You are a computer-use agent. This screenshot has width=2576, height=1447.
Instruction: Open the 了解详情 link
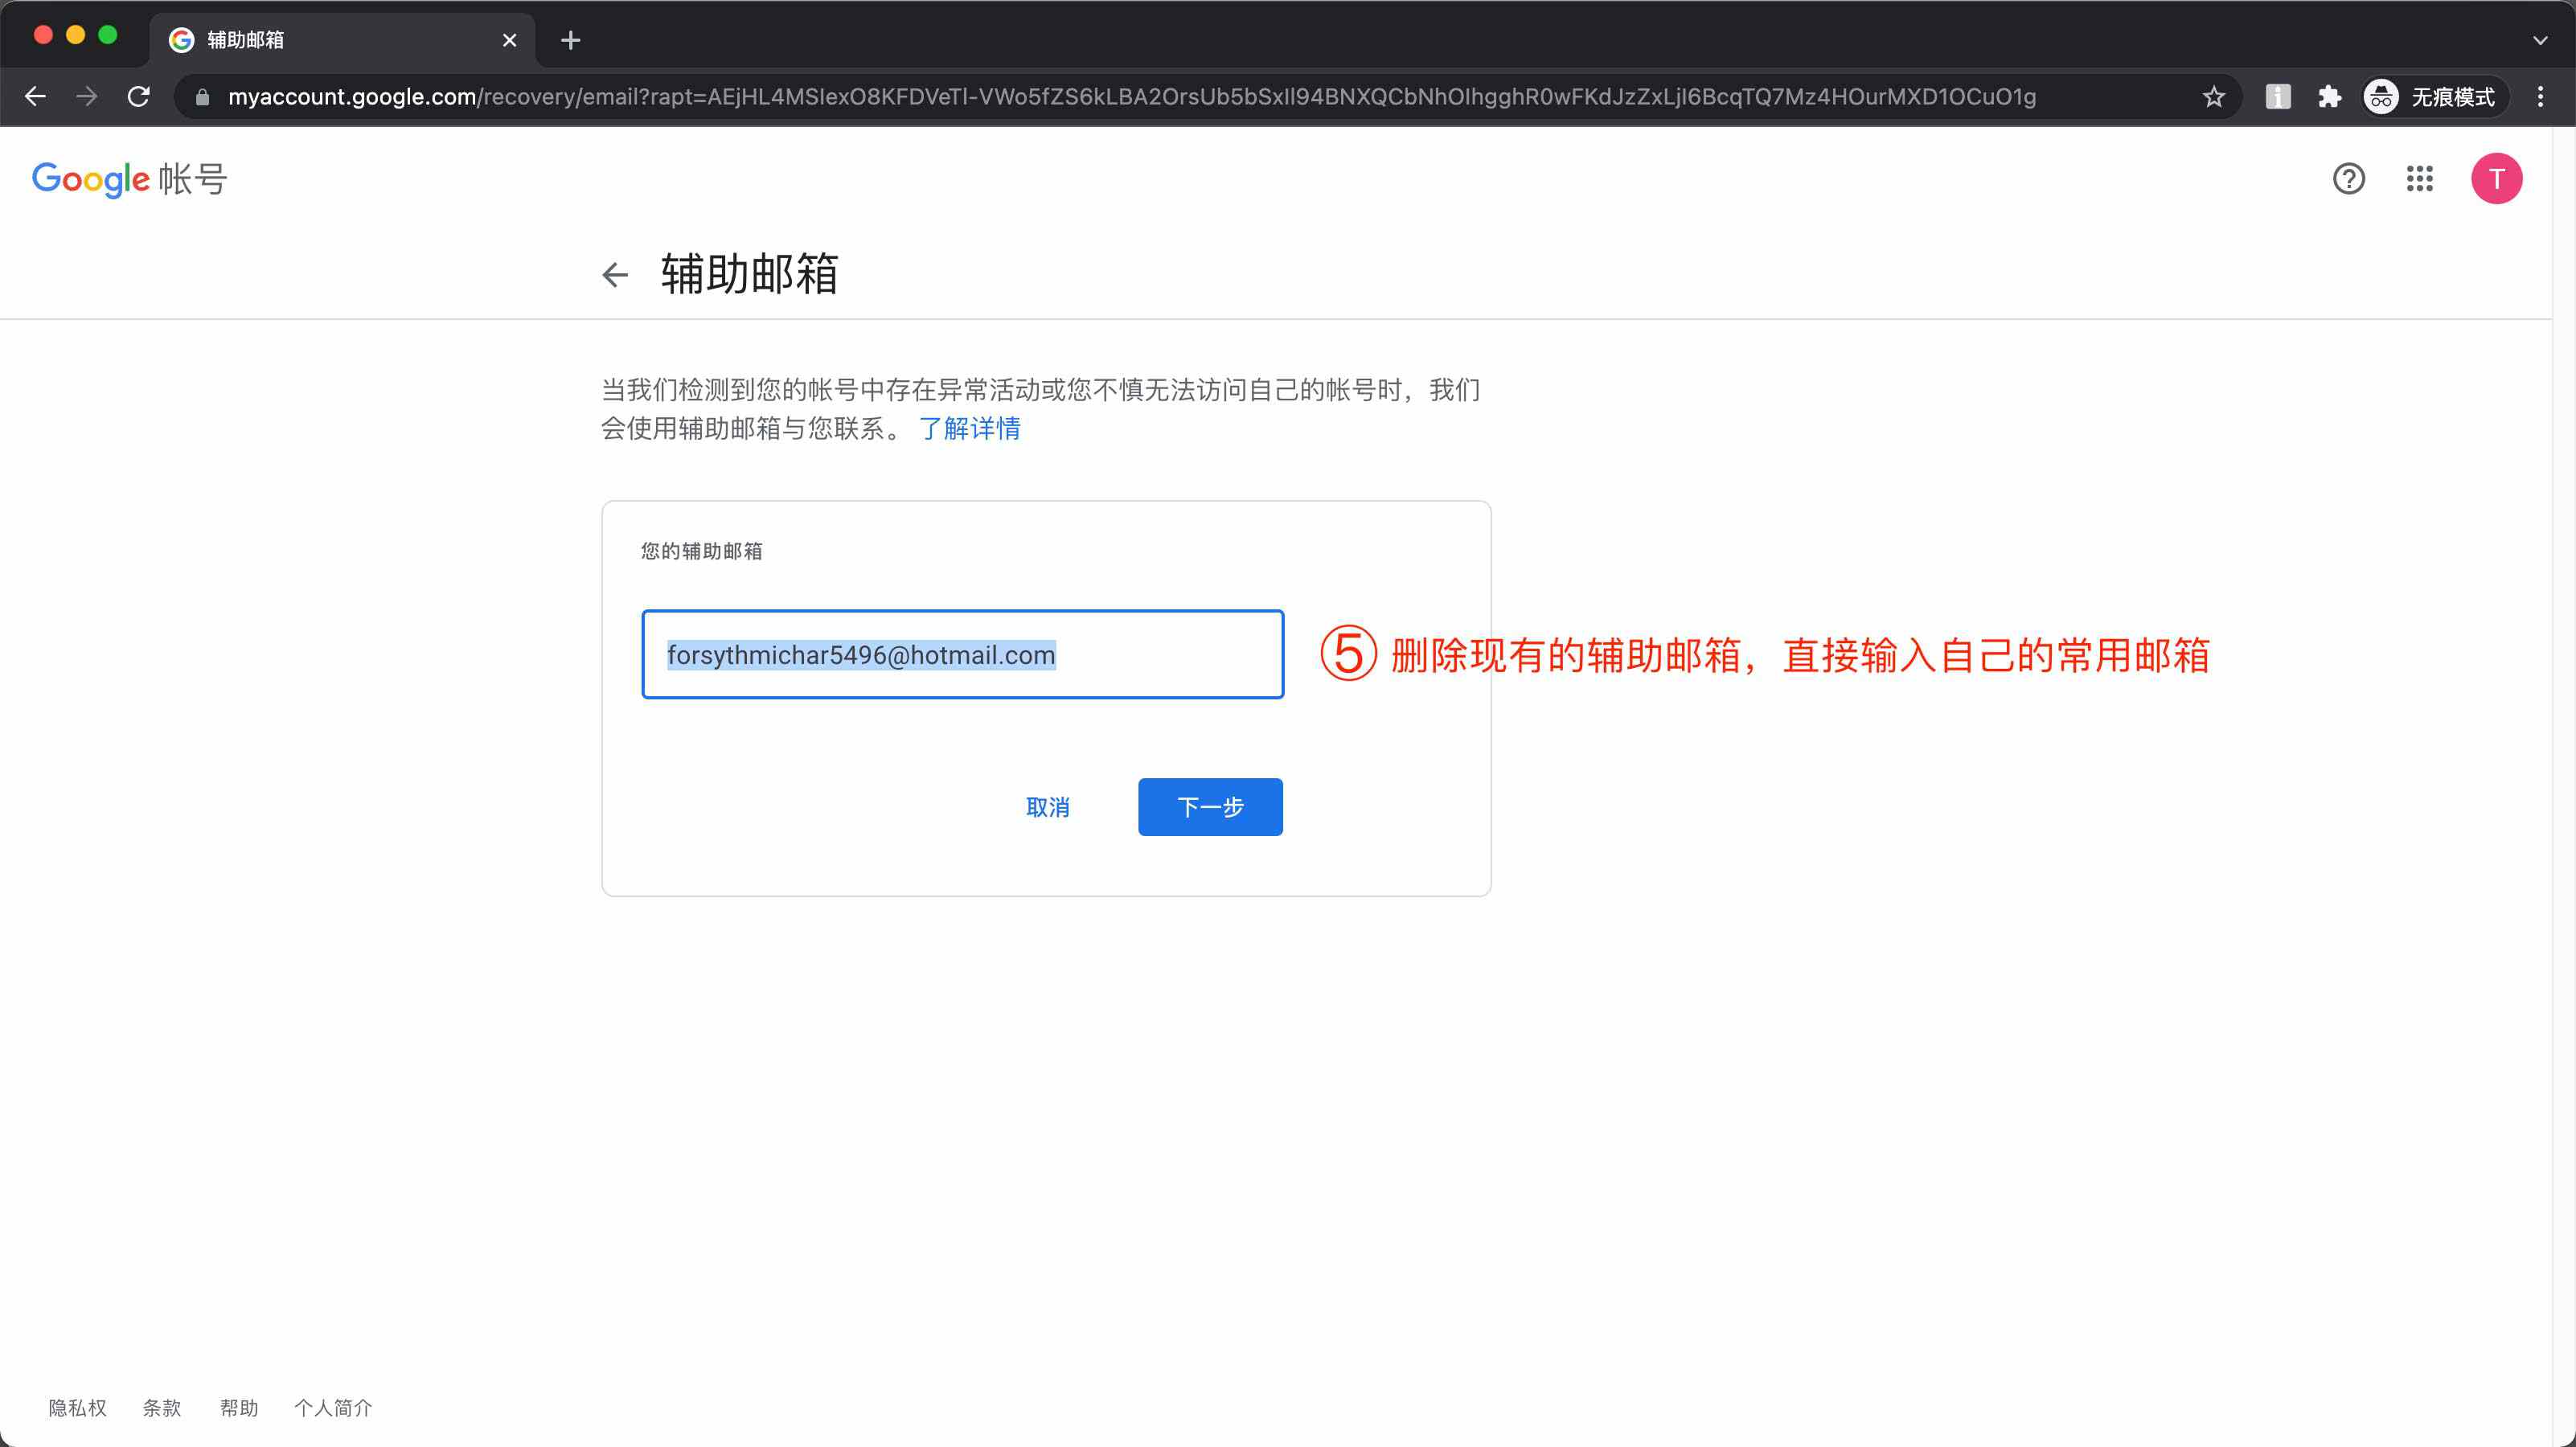970,428
